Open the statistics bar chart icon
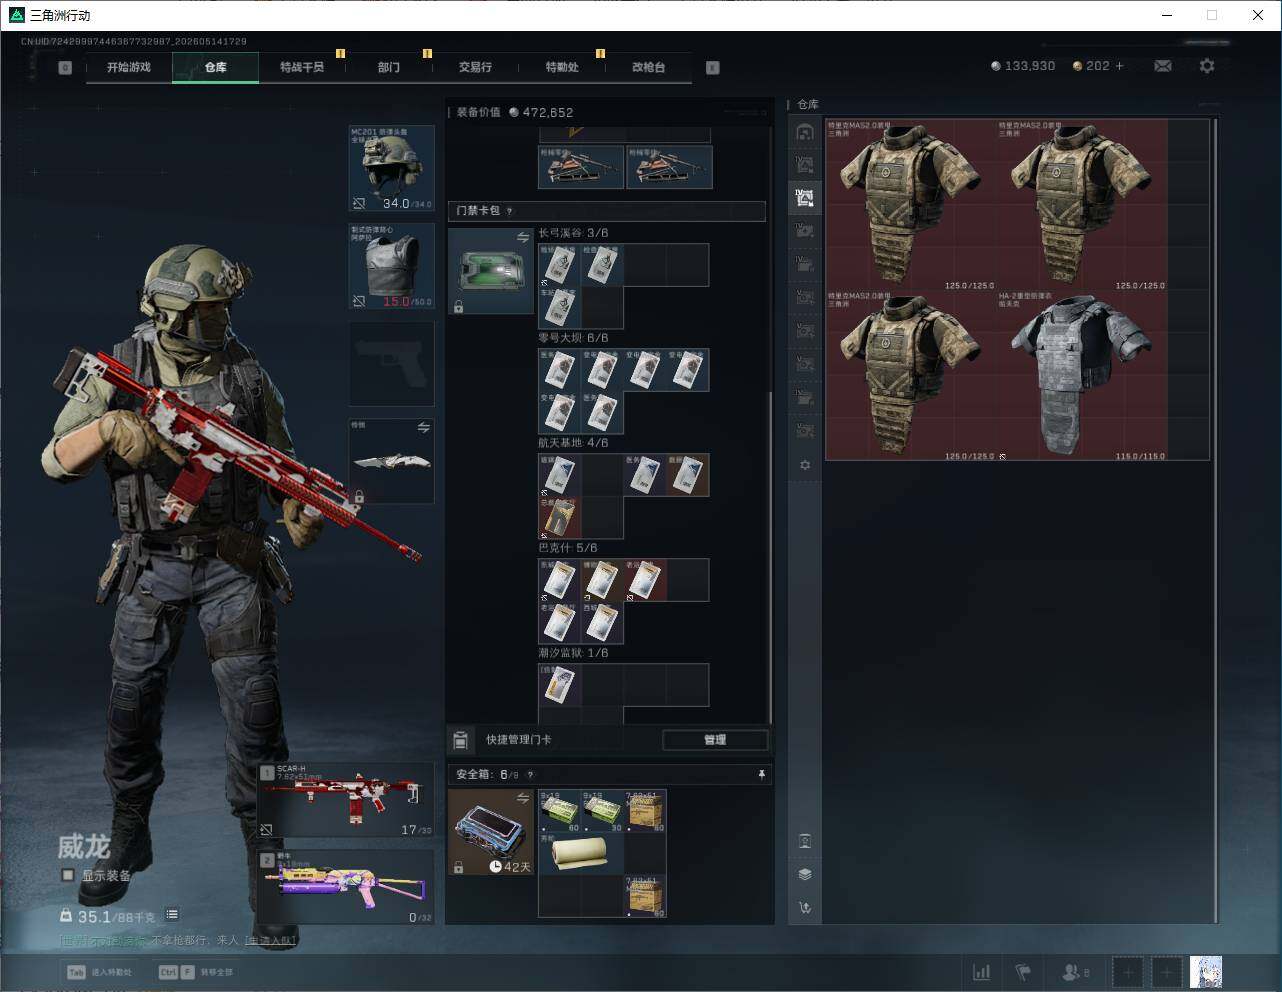Viewport: 1282px width, 992px height. pyautogui.click(x=982, y=972)
